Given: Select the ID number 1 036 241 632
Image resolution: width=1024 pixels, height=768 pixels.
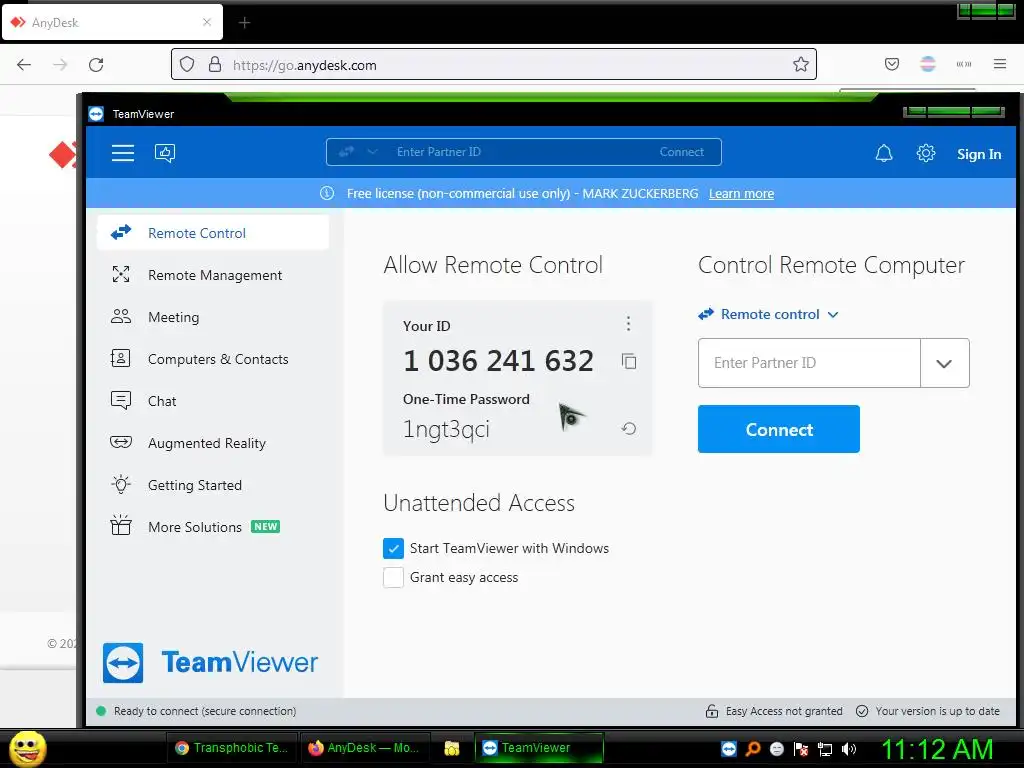Looking at the screenshot, I should pos(498,360).
